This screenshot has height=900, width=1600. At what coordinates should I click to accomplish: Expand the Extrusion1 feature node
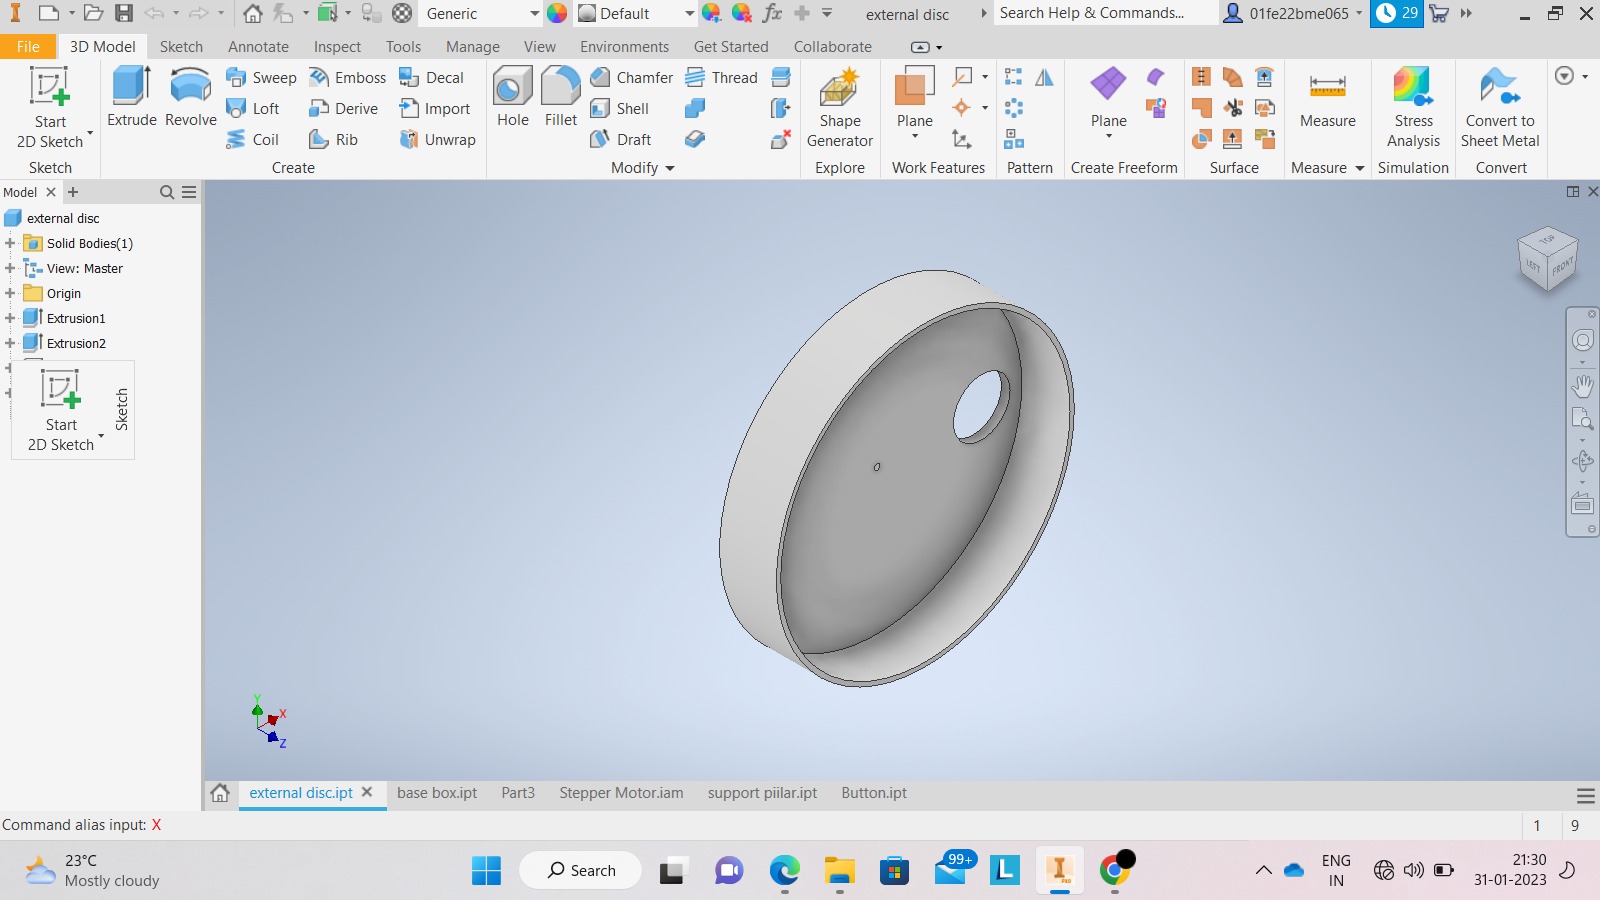10,318
